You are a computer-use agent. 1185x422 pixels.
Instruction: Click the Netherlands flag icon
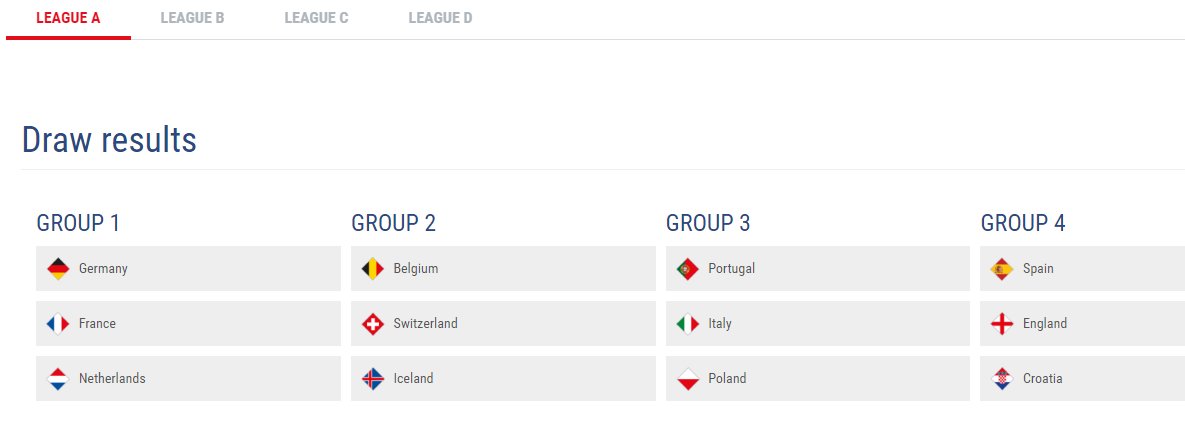click(x=58, y=378)
